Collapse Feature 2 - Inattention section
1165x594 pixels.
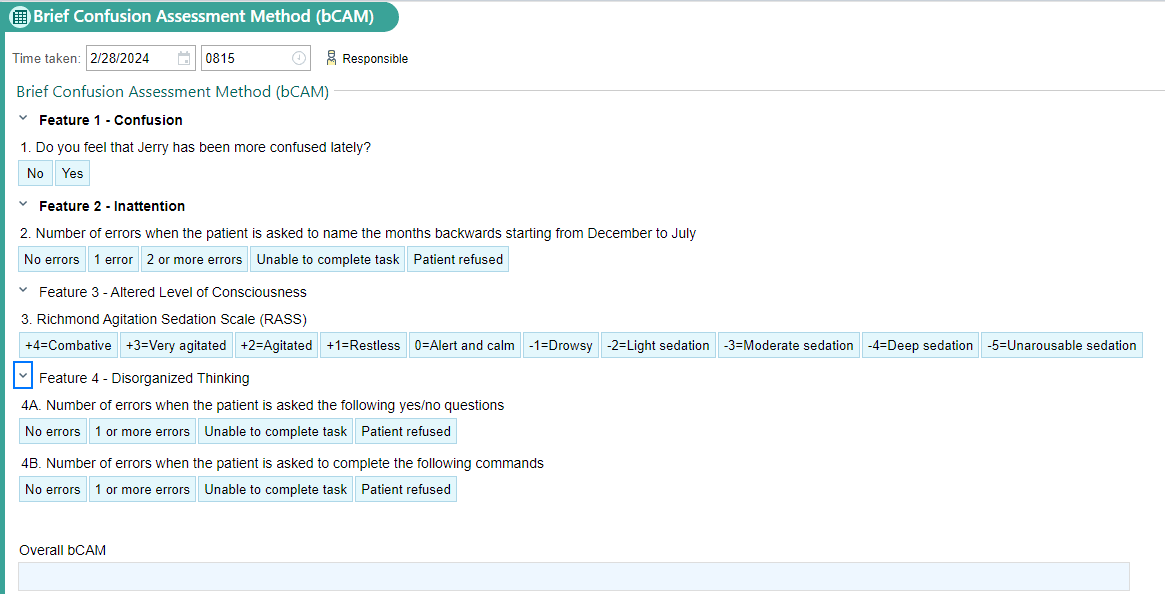pos(23,205)
